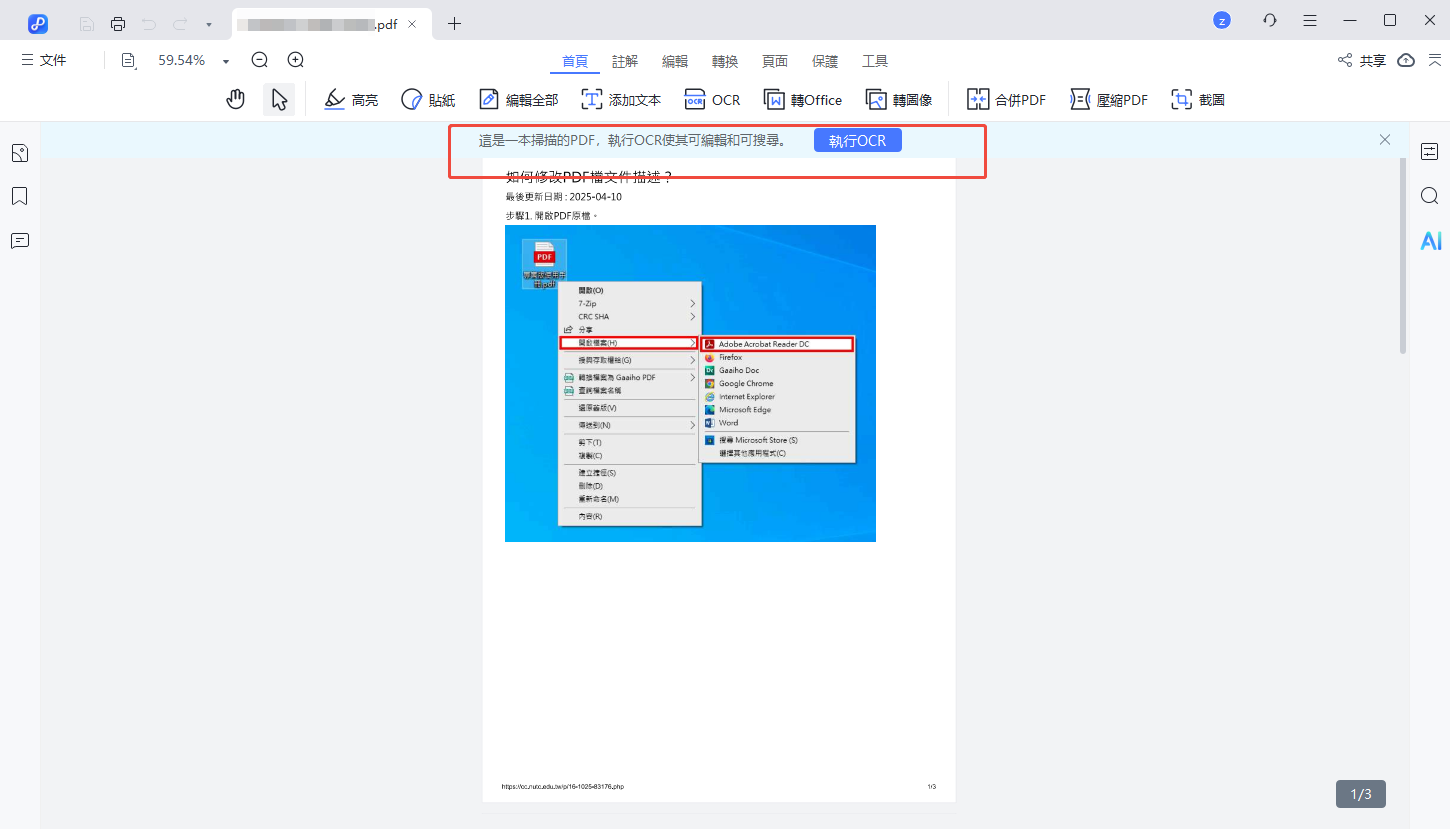Screen dimensions: 1450x829
Task: Switch to the 轉換 tab
Action: coord(725,61)
